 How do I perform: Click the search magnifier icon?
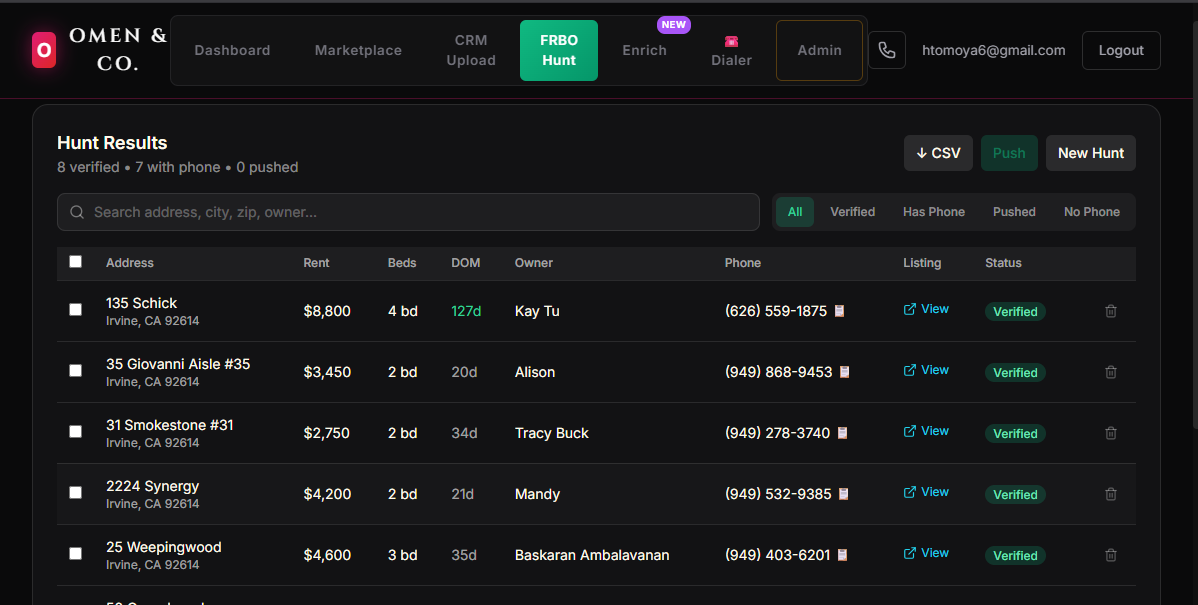pyautogui.click(x=77, y=212)
